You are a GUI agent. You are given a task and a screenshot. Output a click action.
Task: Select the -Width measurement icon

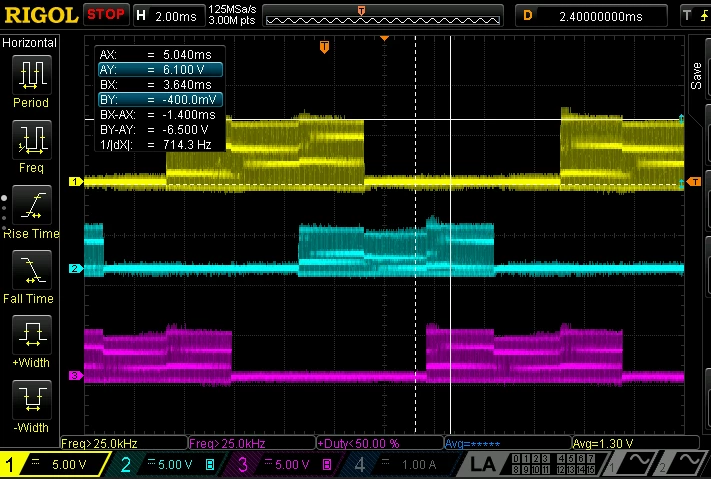[x=32, y=400]
